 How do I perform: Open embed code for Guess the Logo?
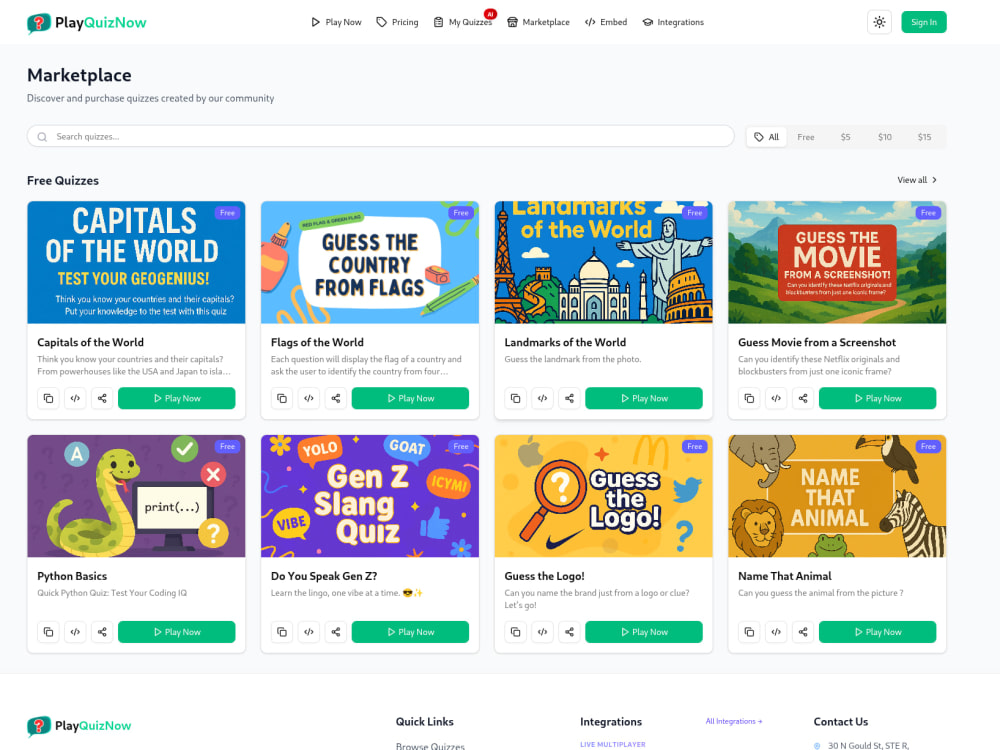click(542, 632)
